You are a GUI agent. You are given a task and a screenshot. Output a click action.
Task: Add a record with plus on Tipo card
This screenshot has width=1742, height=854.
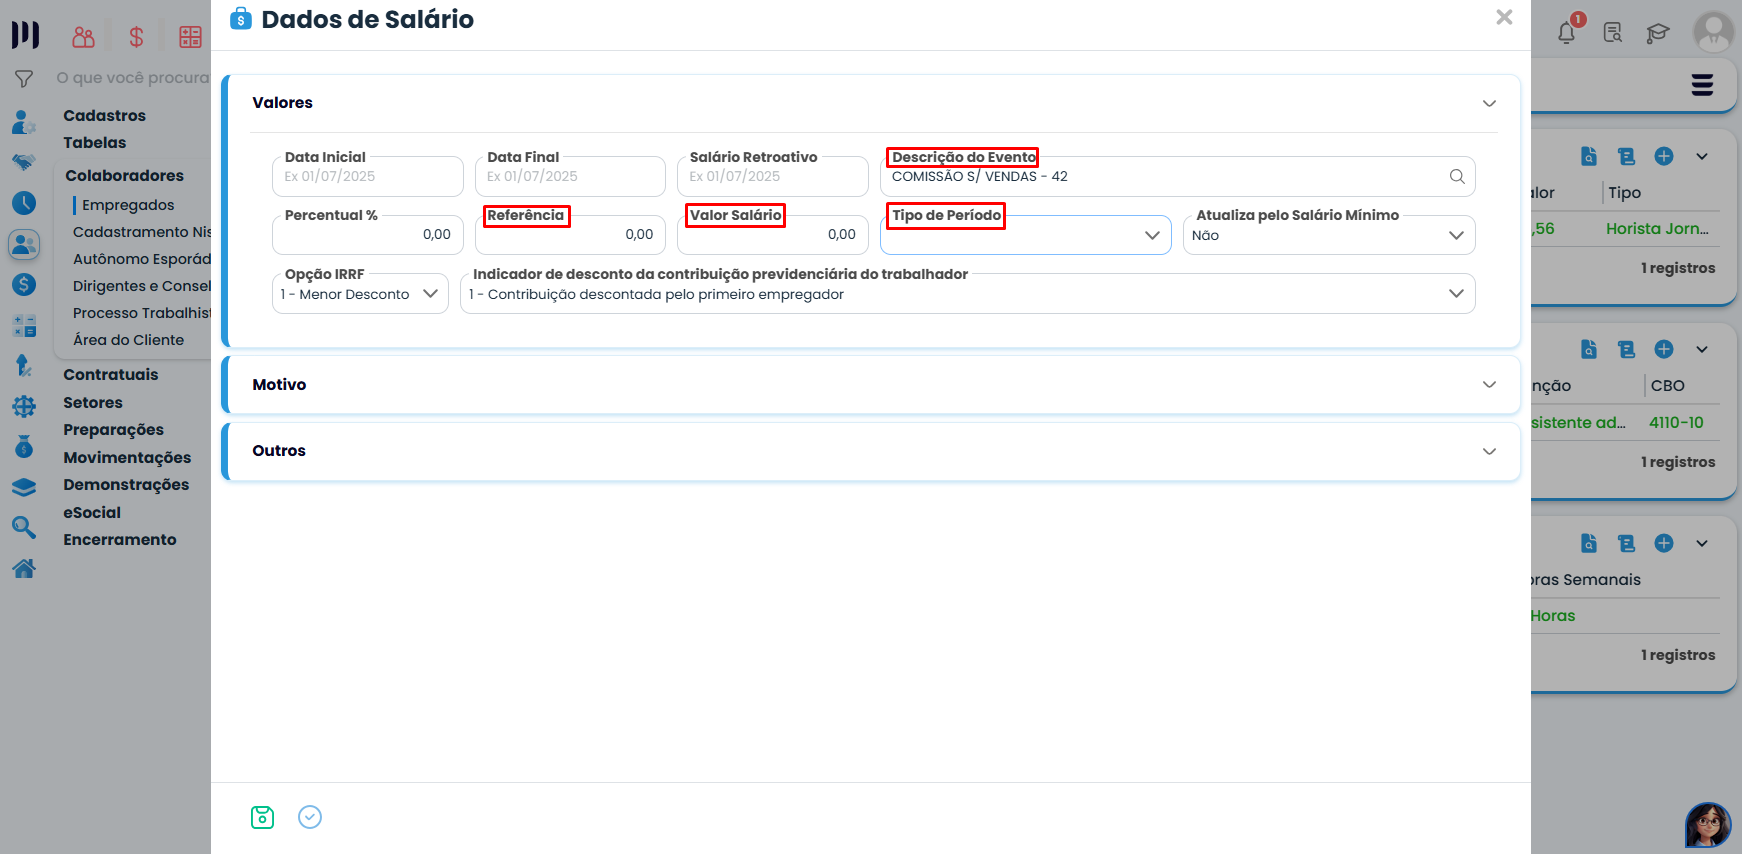point(1664,156)
